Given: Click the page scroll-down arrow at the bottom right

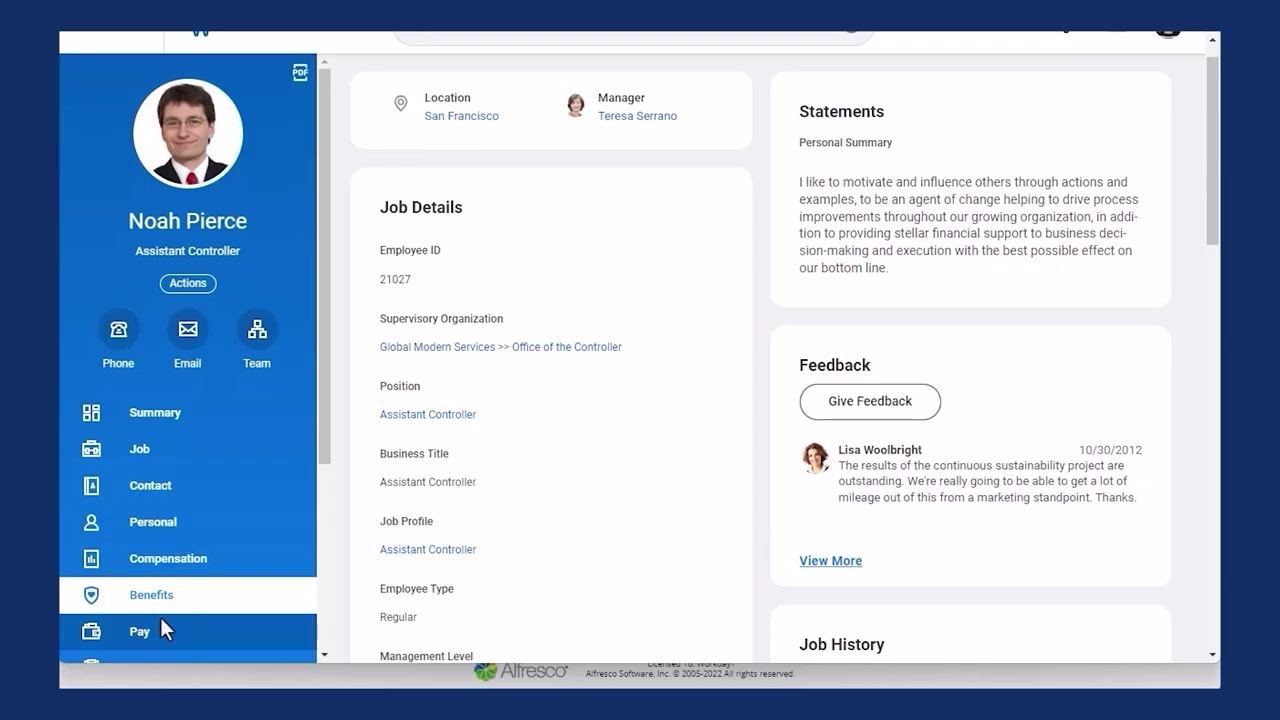Looking at the screenshot, I should tap(1213, 655).
